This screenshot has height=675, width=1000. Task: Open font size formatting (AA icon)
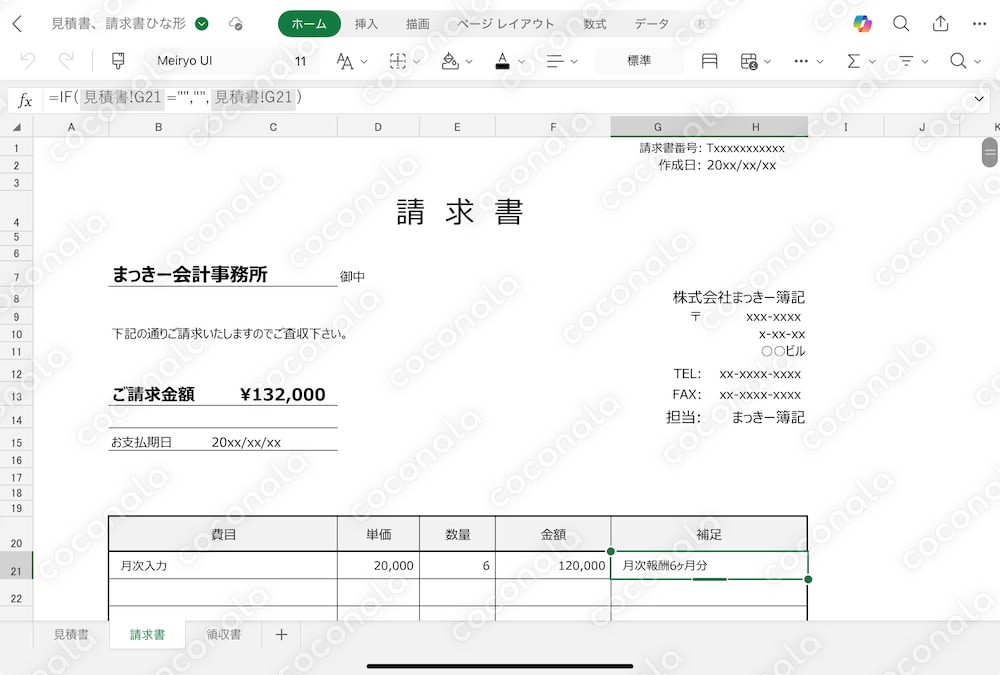click(344, 61)
